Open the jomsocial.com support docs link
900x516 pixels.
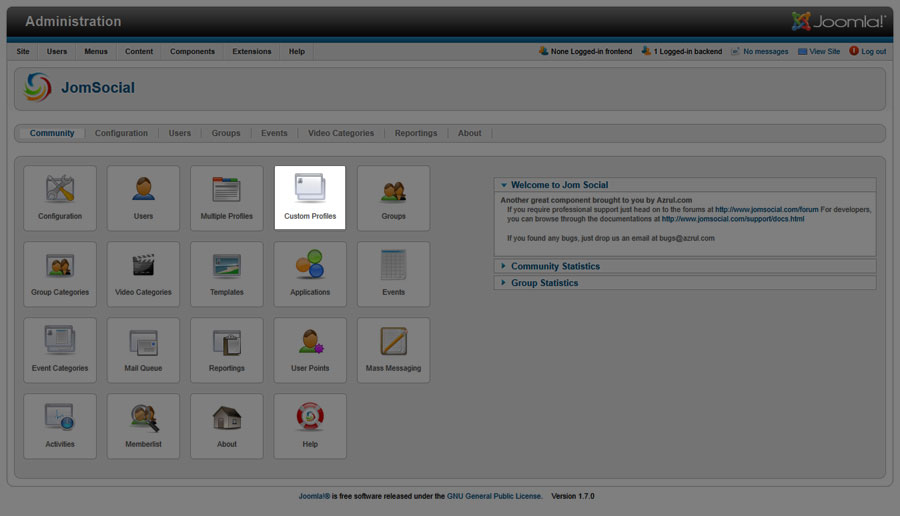point(733,219)
